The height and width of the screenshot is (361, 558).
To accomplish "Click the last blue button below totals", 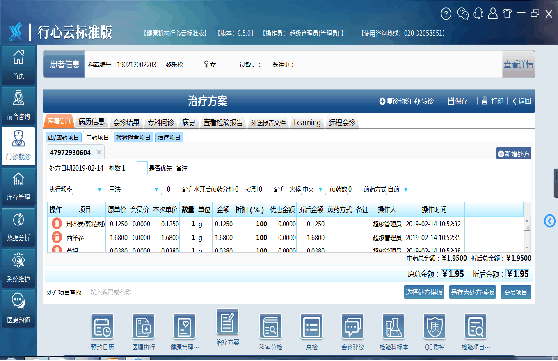I will [516, 292].
